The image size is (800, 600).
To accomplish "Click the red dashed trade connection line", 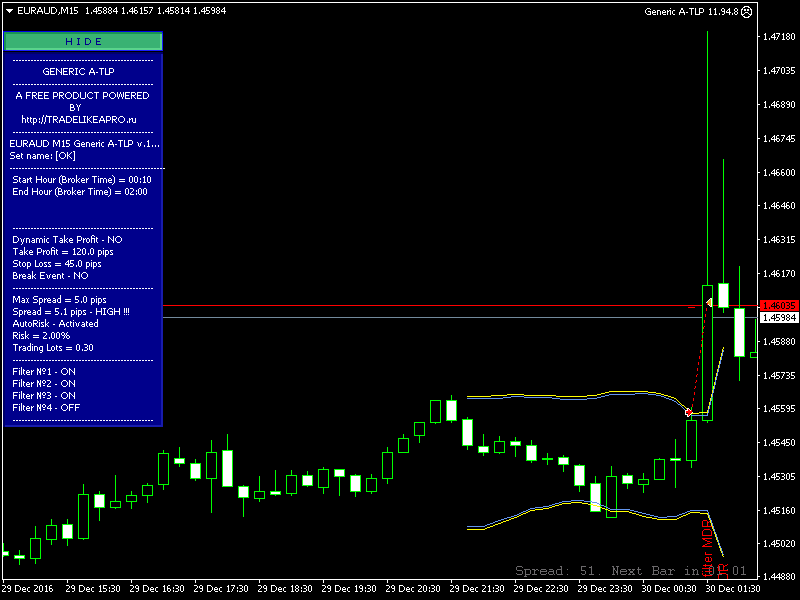I will [698, 360].
